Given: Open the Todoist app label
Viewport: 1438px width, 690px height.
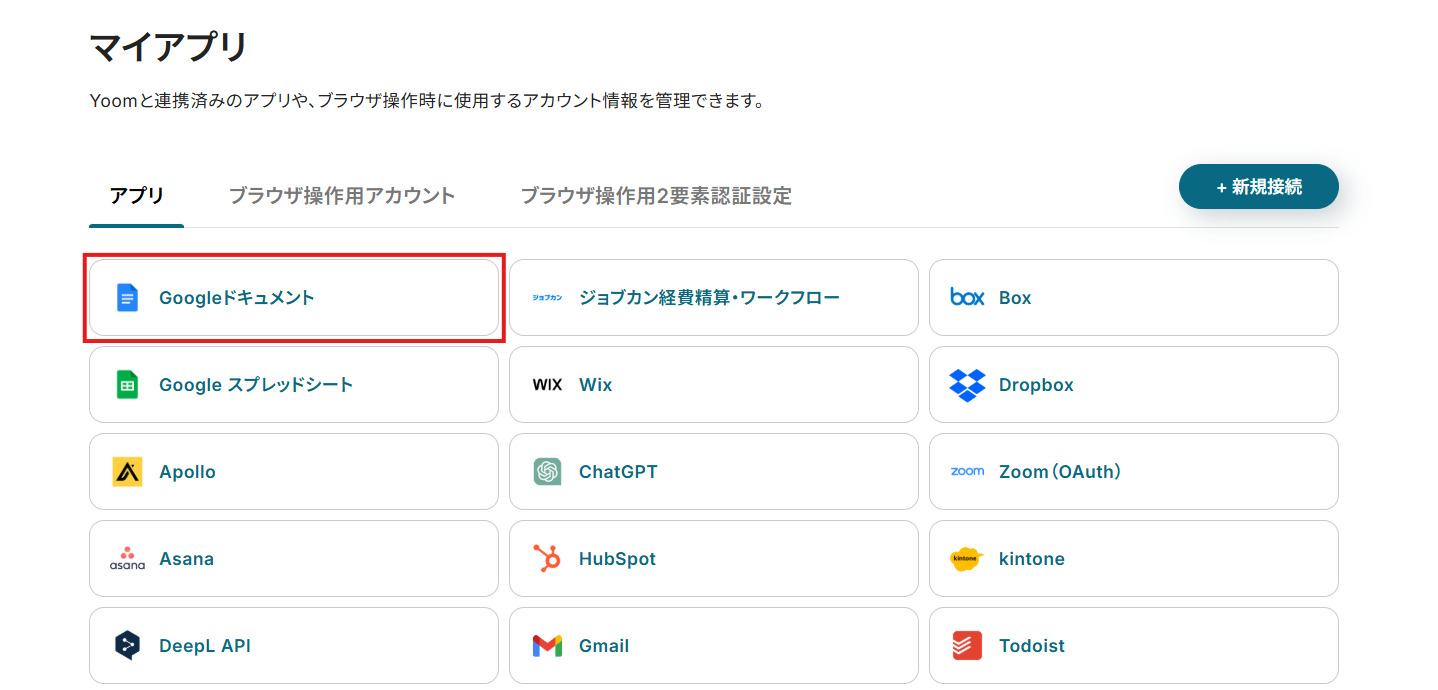Looking at the screenshot, I should [1032, 646].
